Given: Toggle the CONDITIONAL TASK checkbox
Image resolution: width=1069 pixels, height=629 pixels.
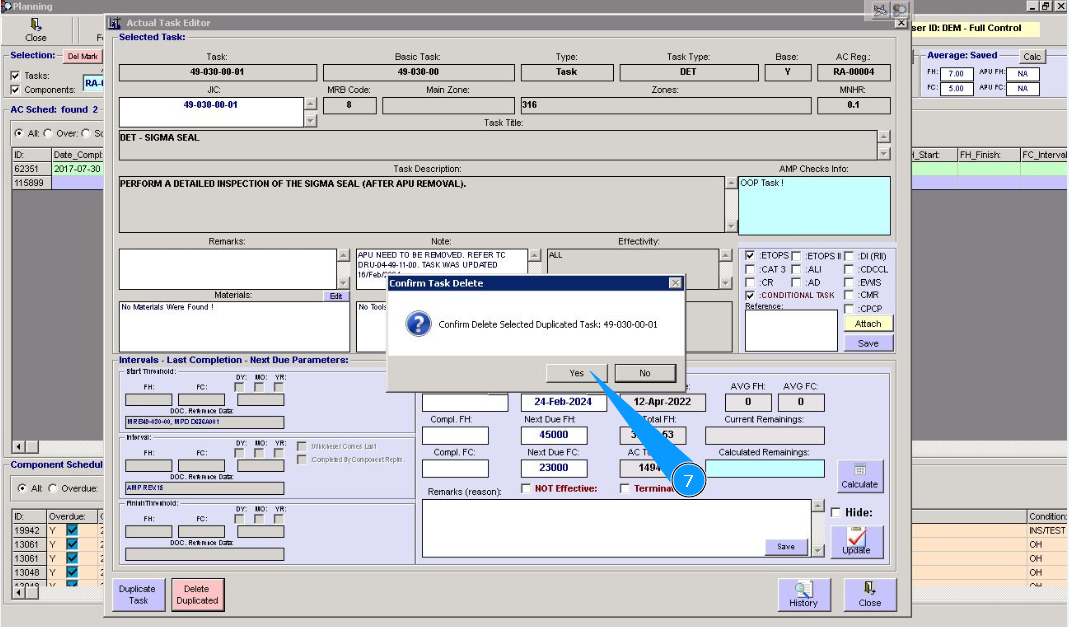Looking at the screenshot, I should 750,295.
